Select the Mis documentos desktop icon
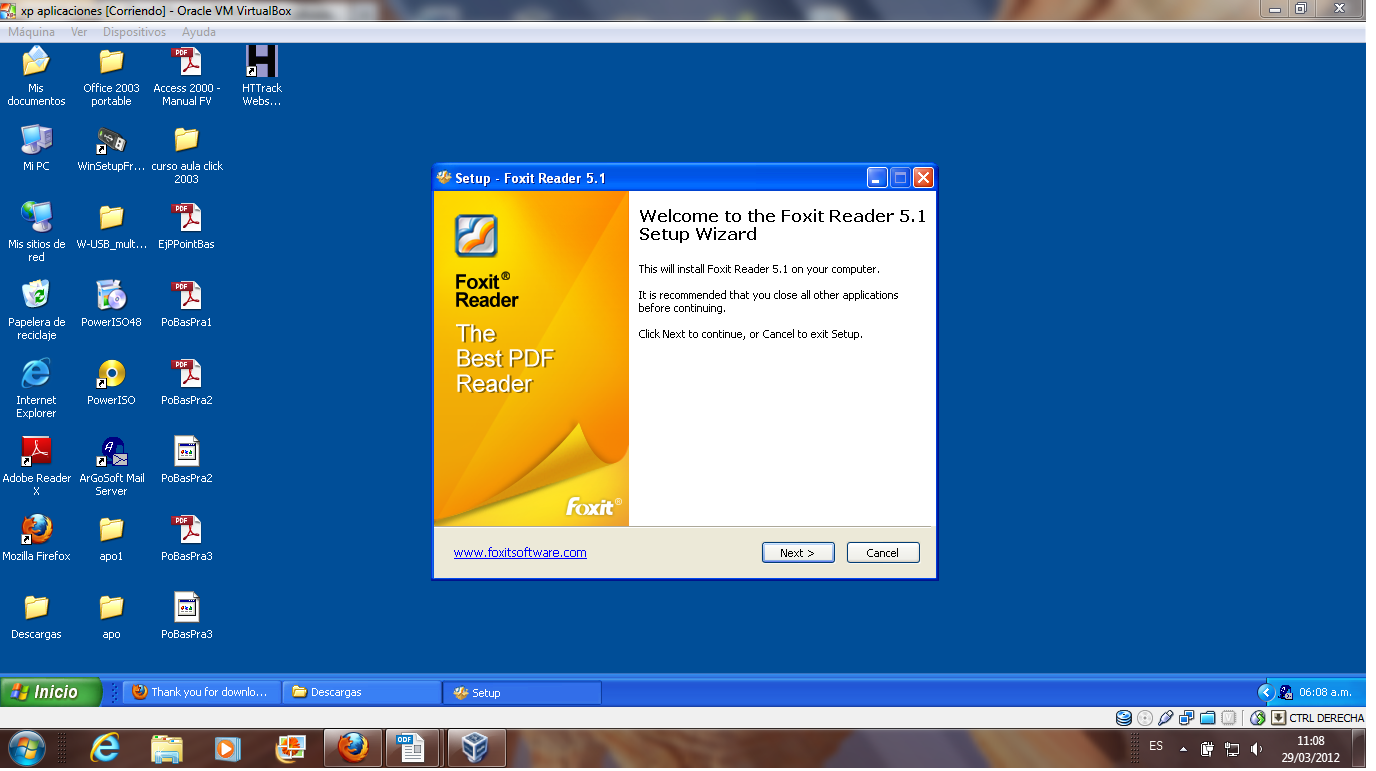Viewport: 1376px width, 771px height. pyautogui.click(x=36, y=77)
